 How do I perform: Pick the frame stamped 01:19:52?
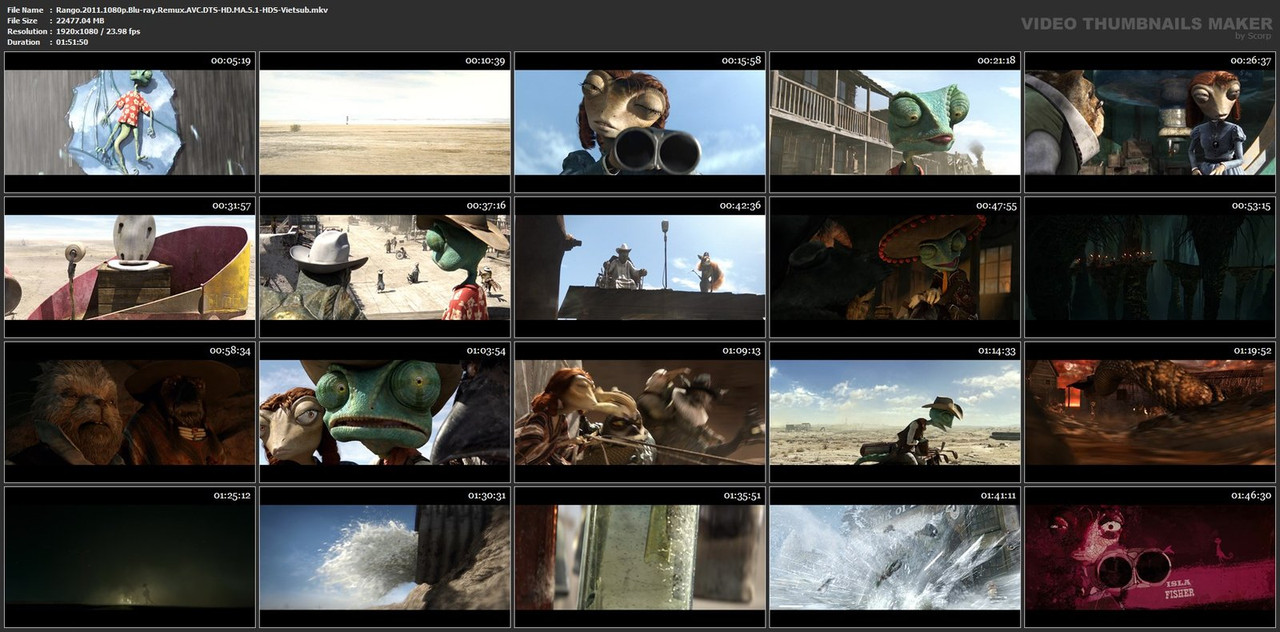(x=1150, y=412)
